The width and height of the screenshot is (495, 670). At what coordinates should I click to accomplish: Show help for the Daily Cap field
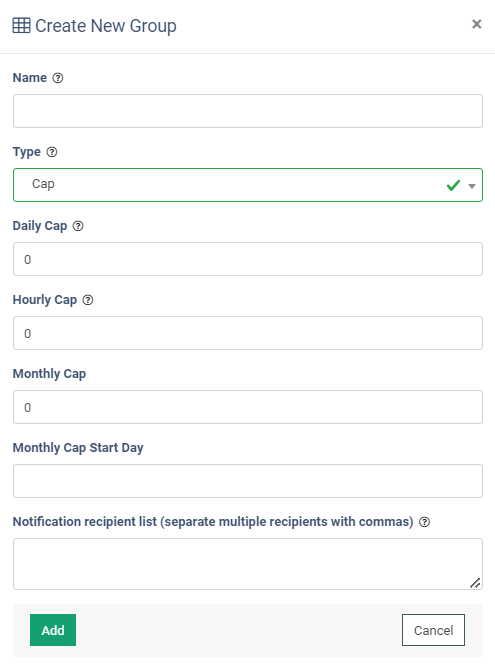click(x=78, y=226)
